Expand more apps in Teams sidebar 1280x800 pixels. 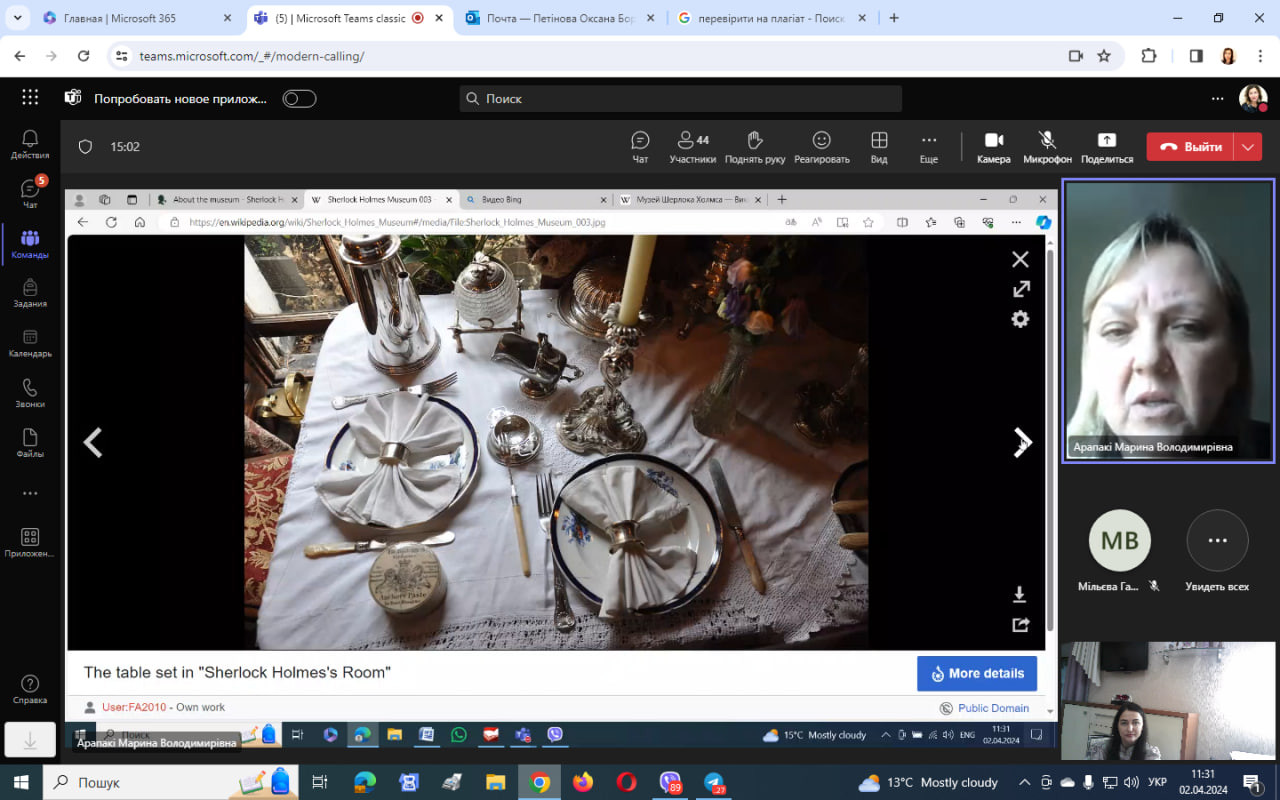30,493
